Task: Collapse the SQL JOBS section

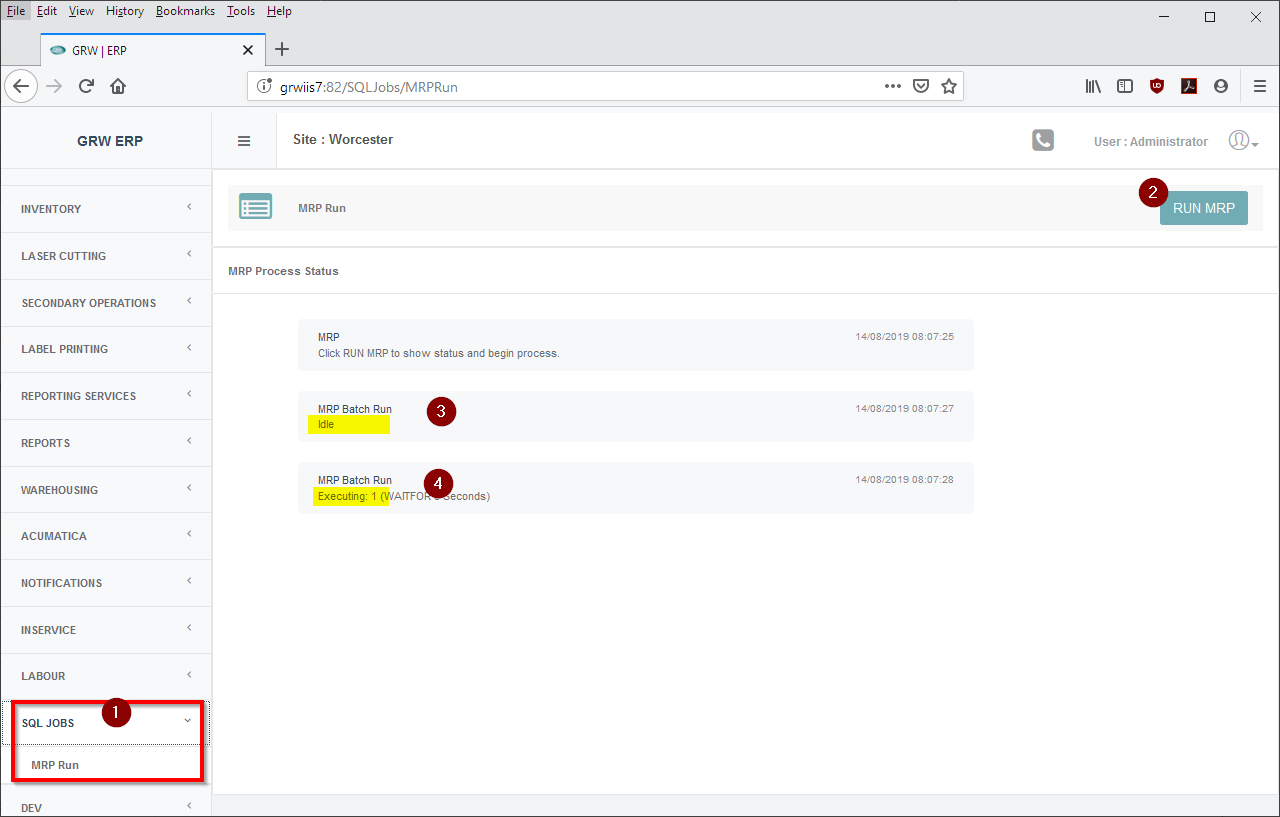Action: click(105, 723)
